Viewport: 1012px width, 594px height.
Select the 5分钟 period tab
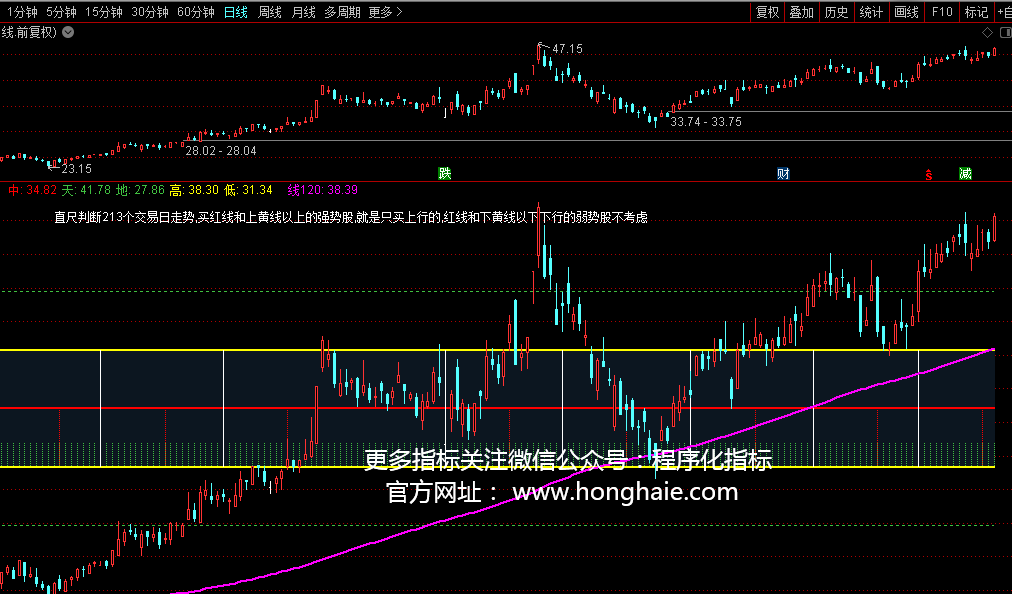pyautogui.click(x=61, y=12)
